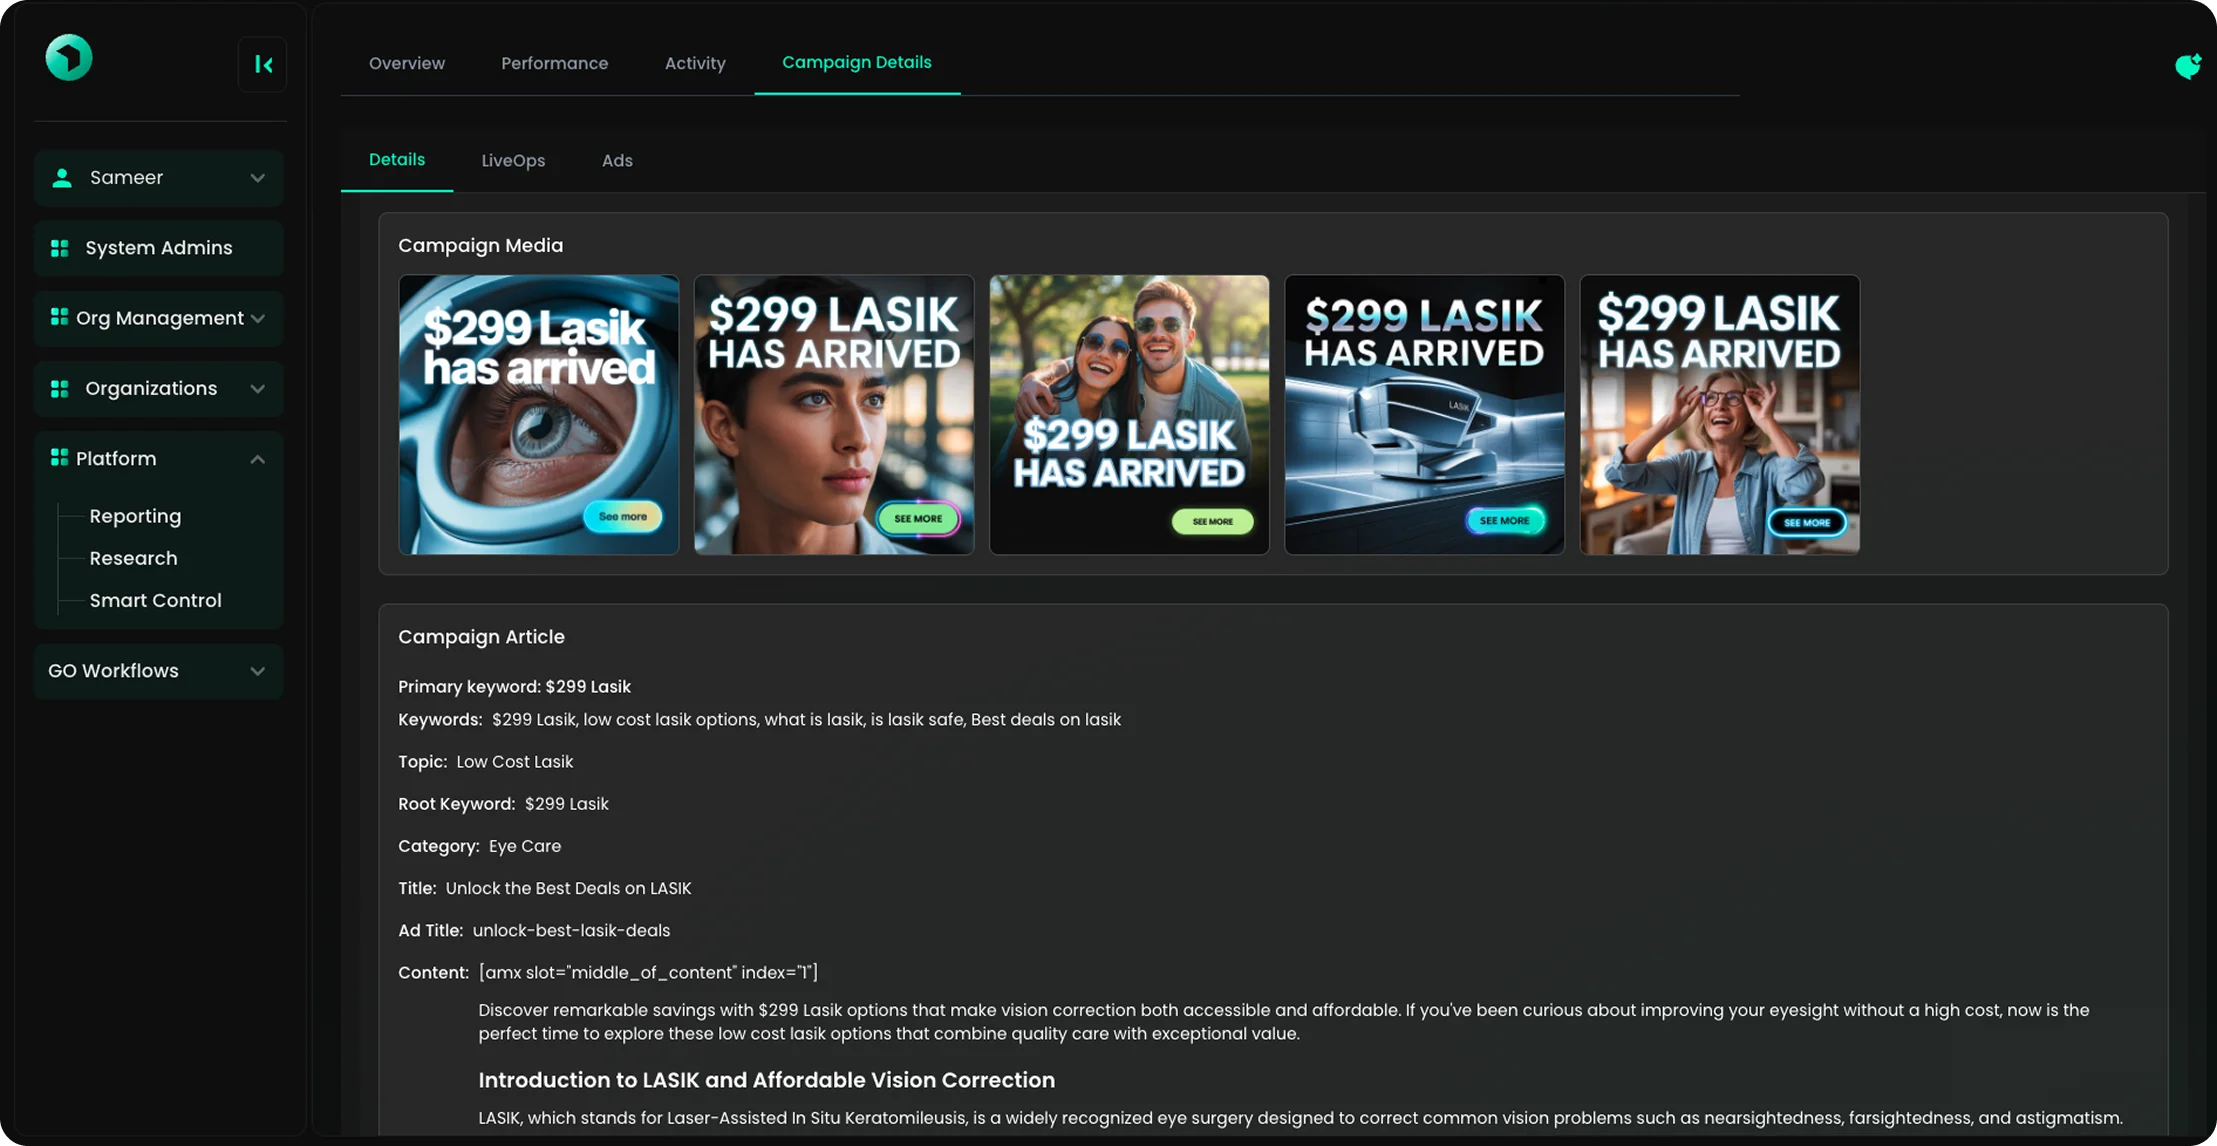The height and width of the screenshot is (1146, 2217).
Task: Expand the Org Management chevron
Action: [x=258, y=318]
